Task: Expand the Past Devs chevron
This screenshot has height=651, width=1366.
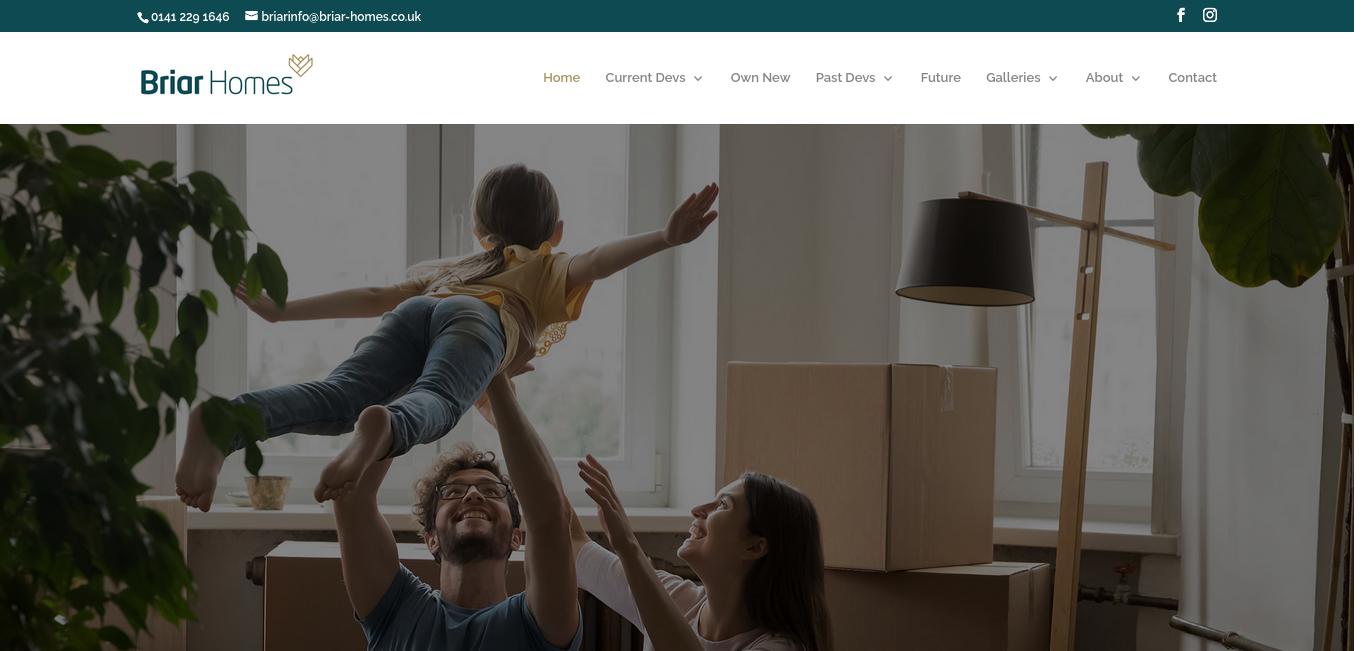Action: pos(888,78)
